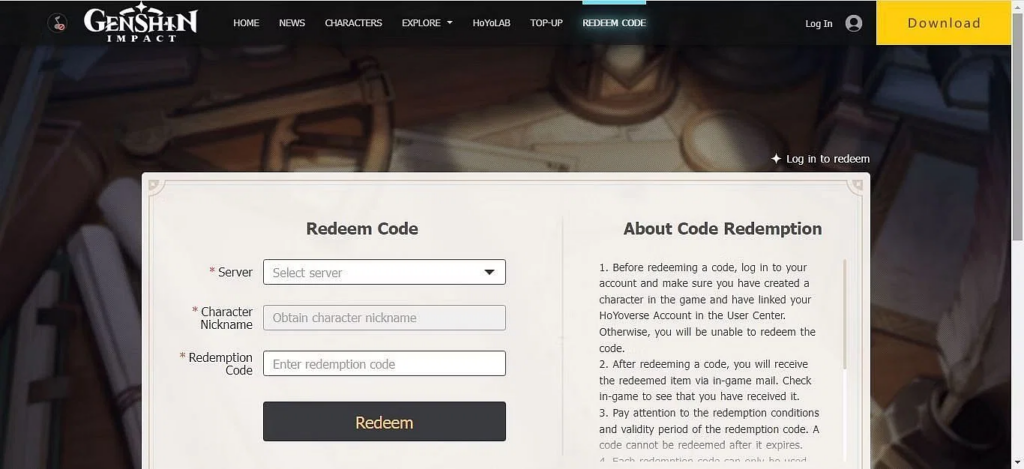Focus the Character Nickname field

point(384,318)
